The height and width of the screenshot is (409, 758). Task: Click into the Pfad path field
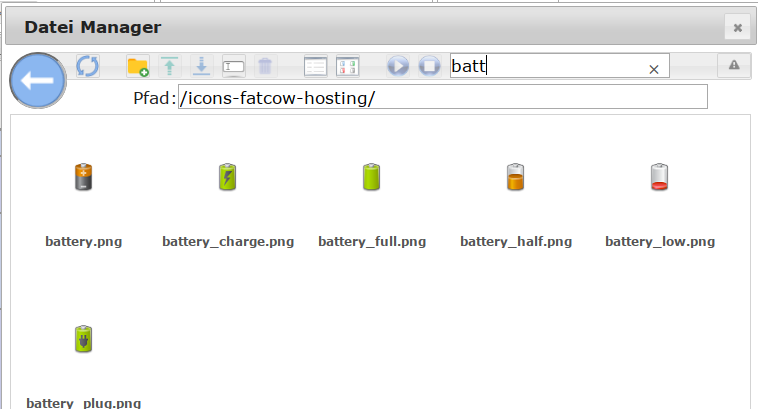pos(442,97)
